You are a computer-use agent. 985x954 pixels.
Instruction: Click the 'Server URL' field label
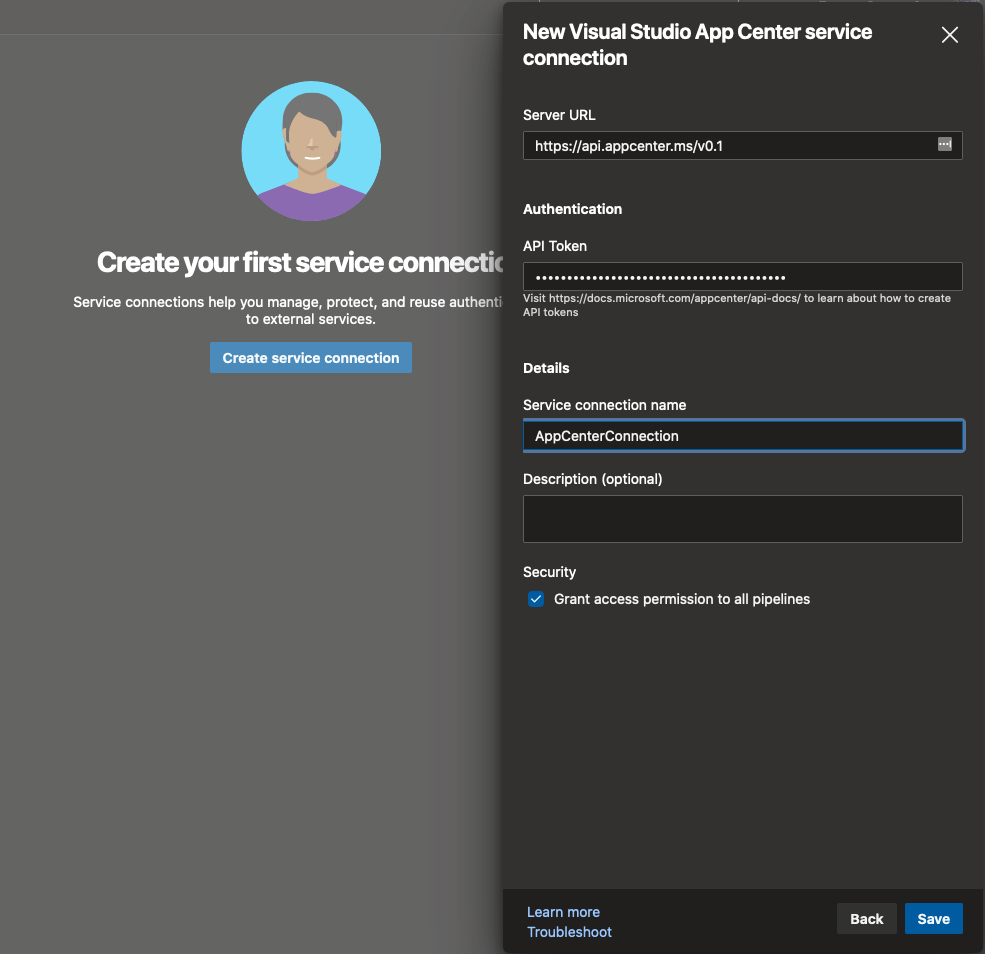[559, 115]
